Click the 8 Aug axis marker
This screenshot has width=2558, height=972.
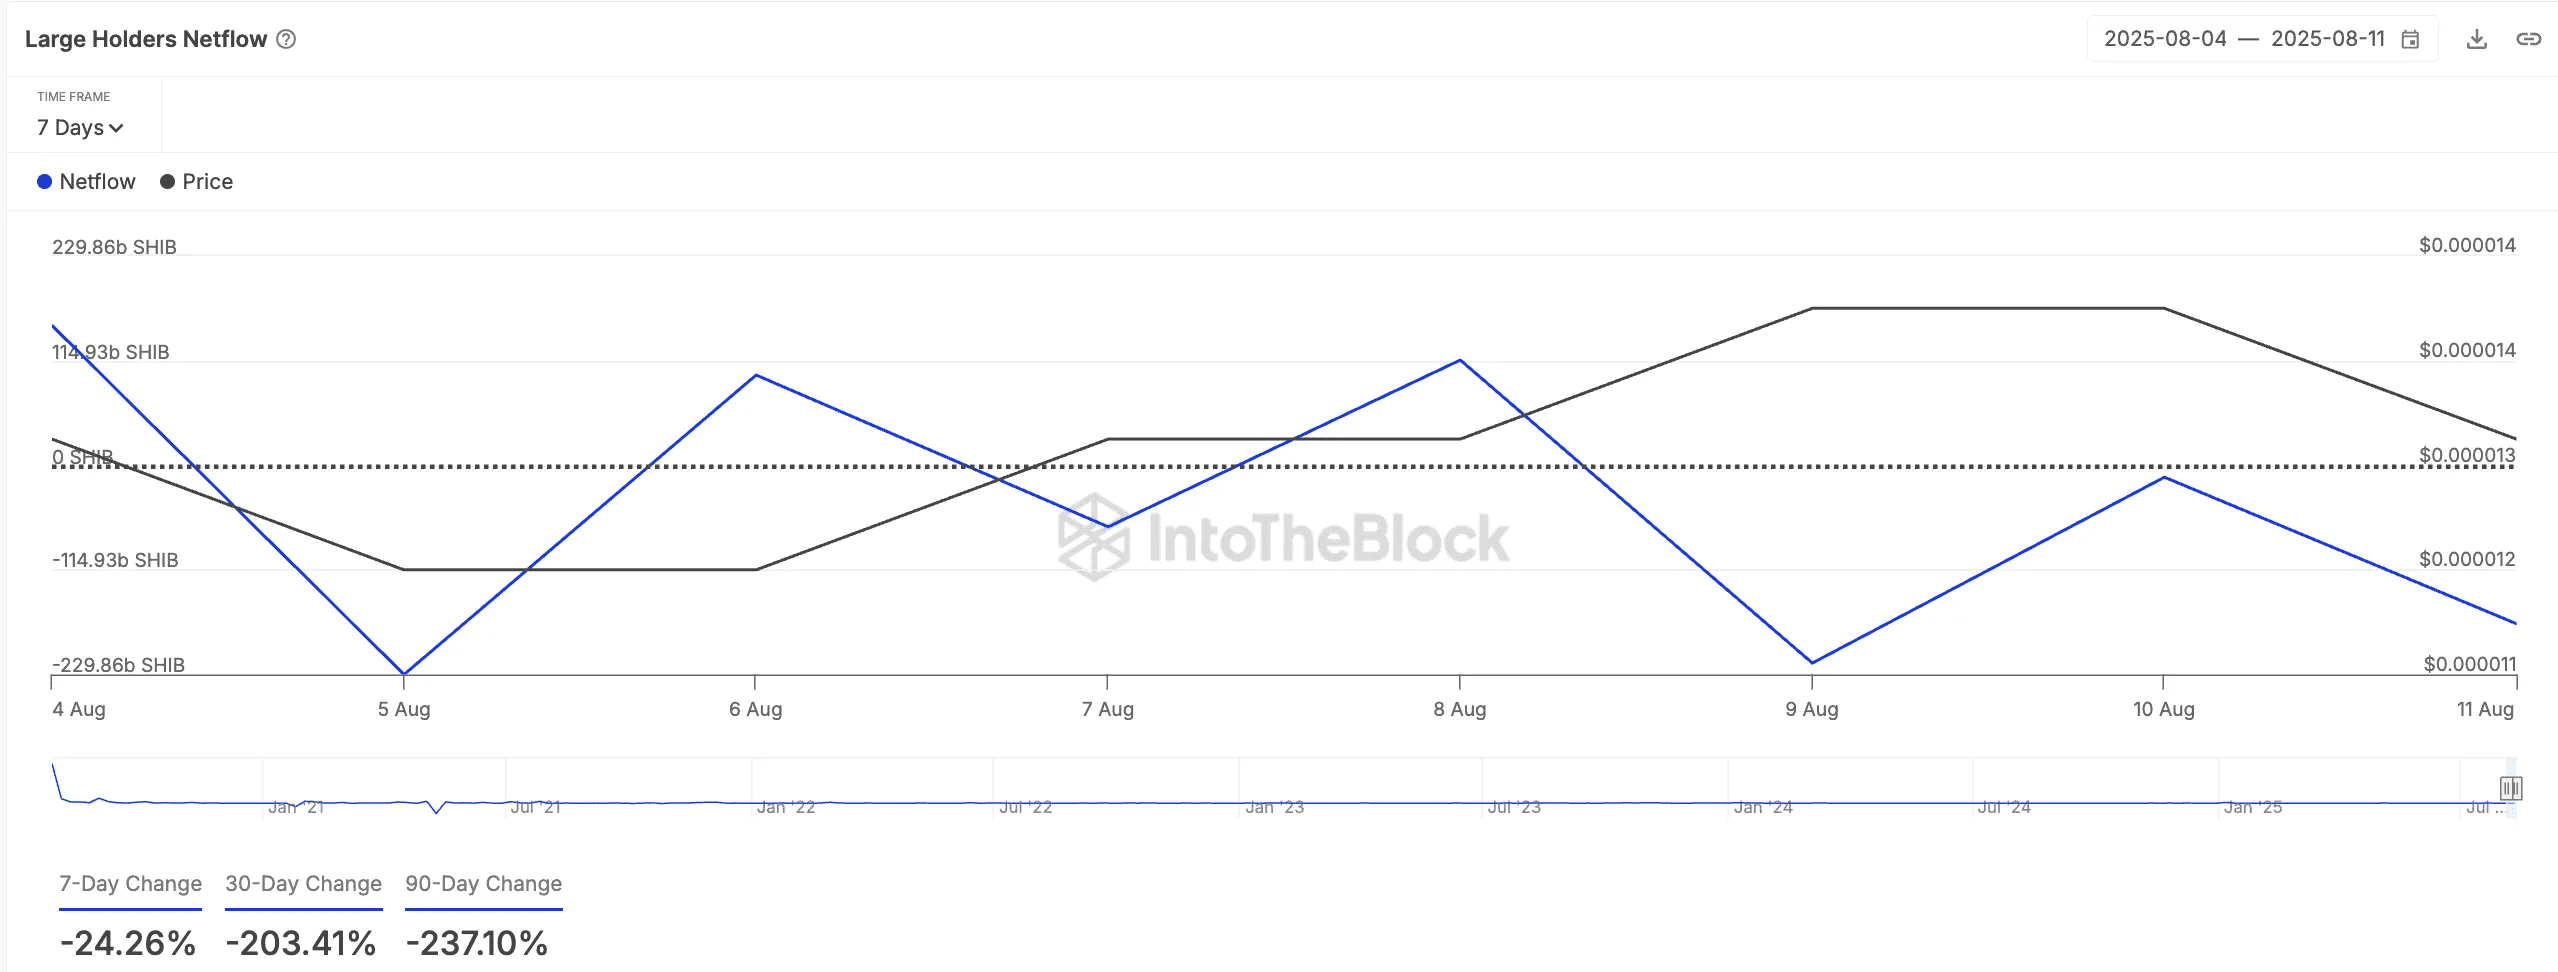pos(1459,709)
